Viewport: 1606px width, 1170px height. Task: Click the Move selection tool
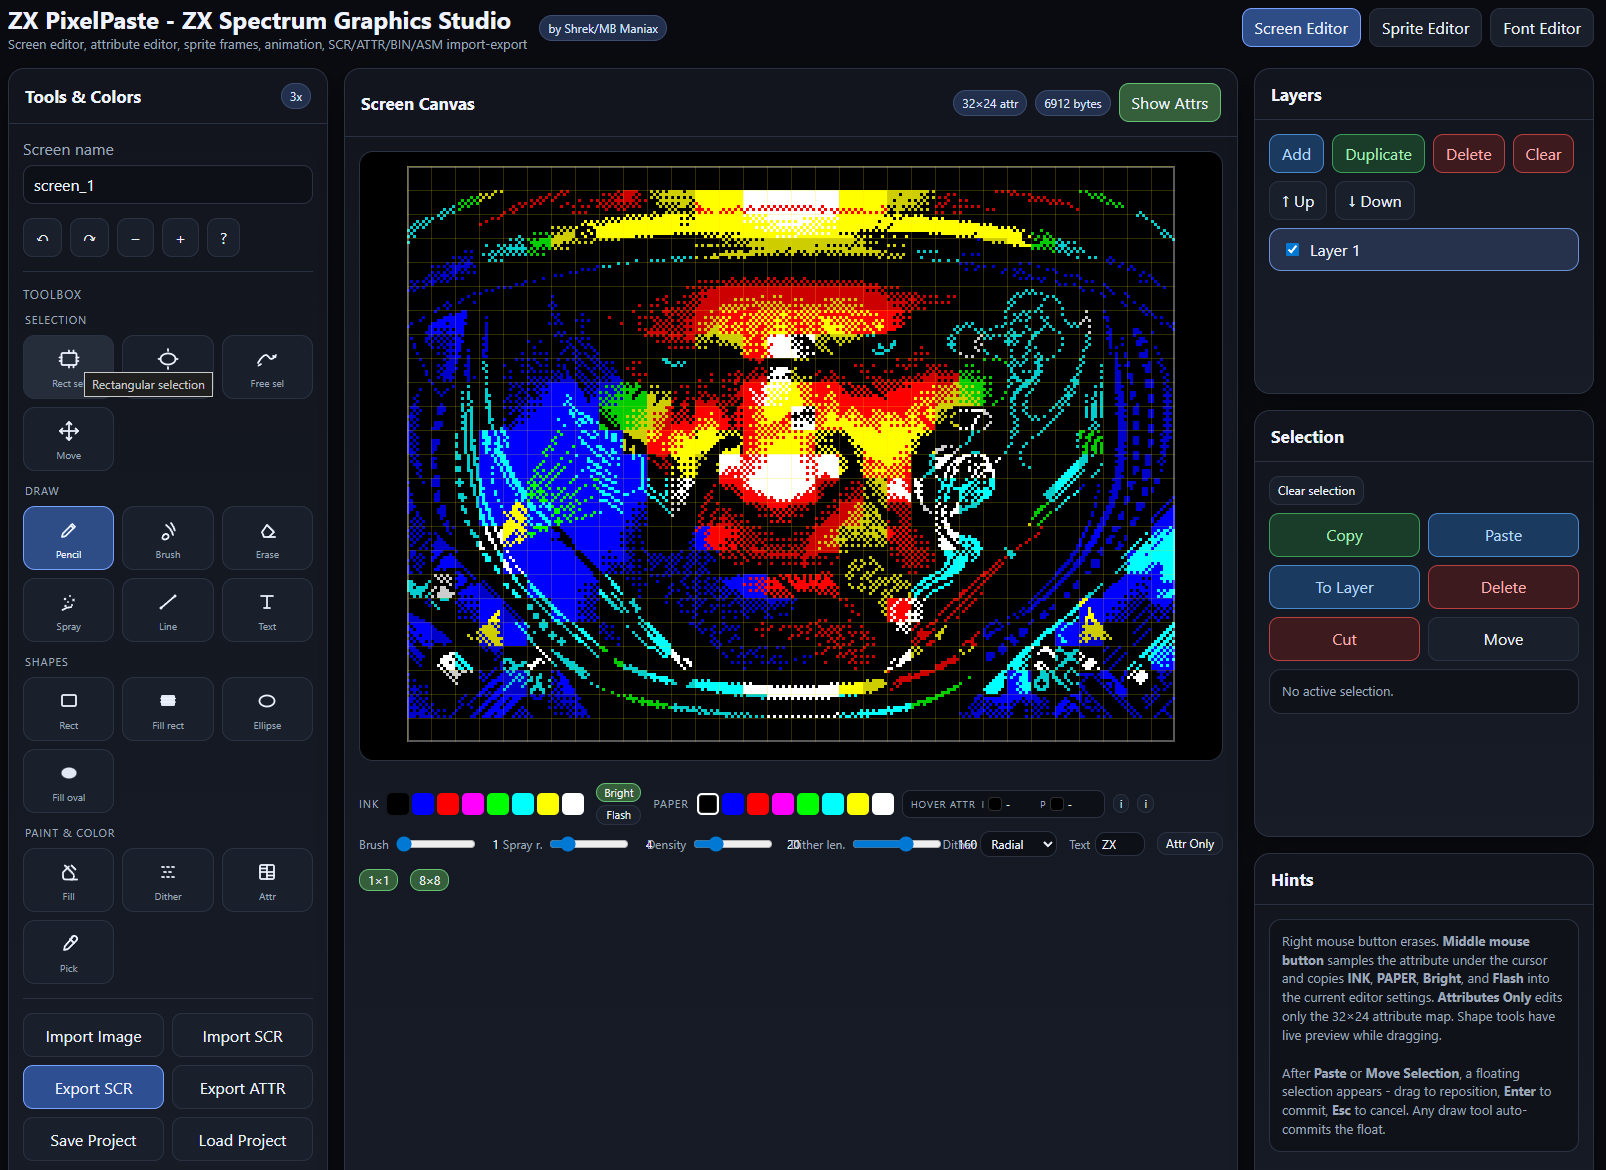click(x=69, y=439)
